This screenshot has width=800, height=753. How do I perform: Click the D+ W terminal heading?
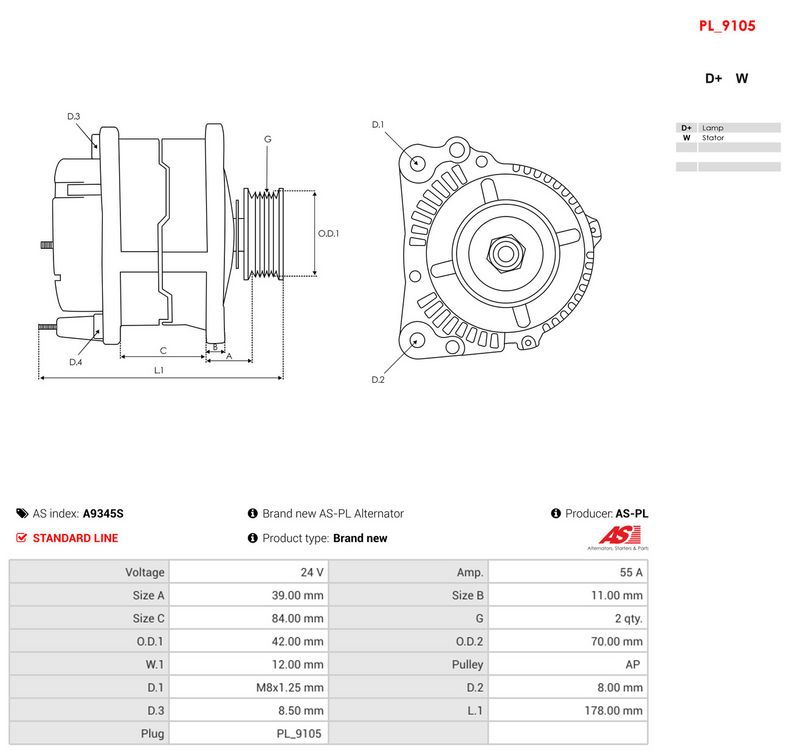click(727, 79)
